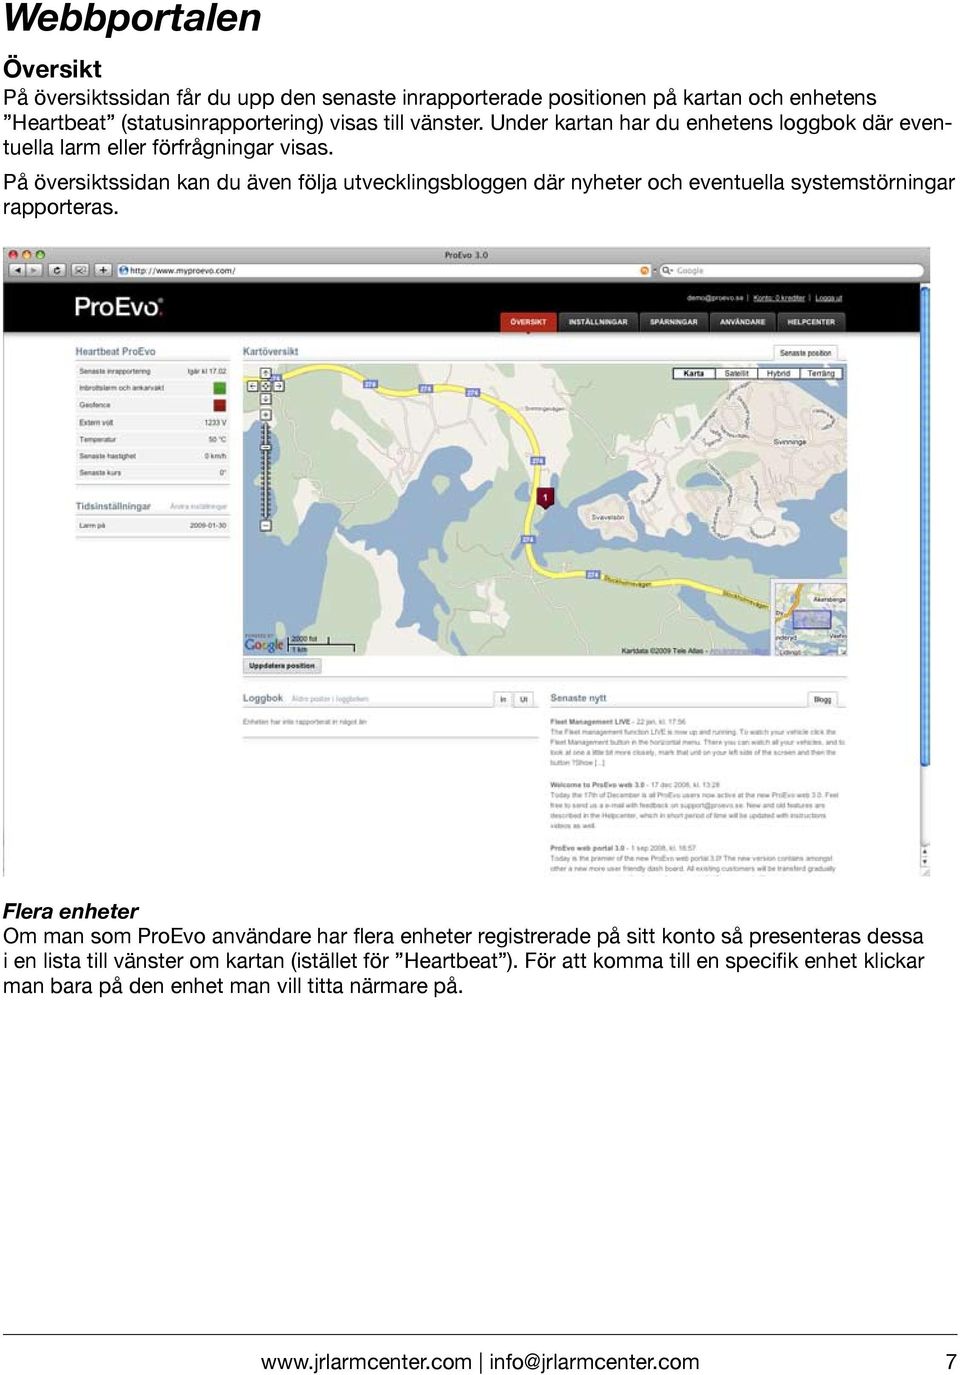Image resolution: width=960 pixels, height=1375 pixels.
Task: Select the Ut logbook filter tab
Action: [524, 700]
